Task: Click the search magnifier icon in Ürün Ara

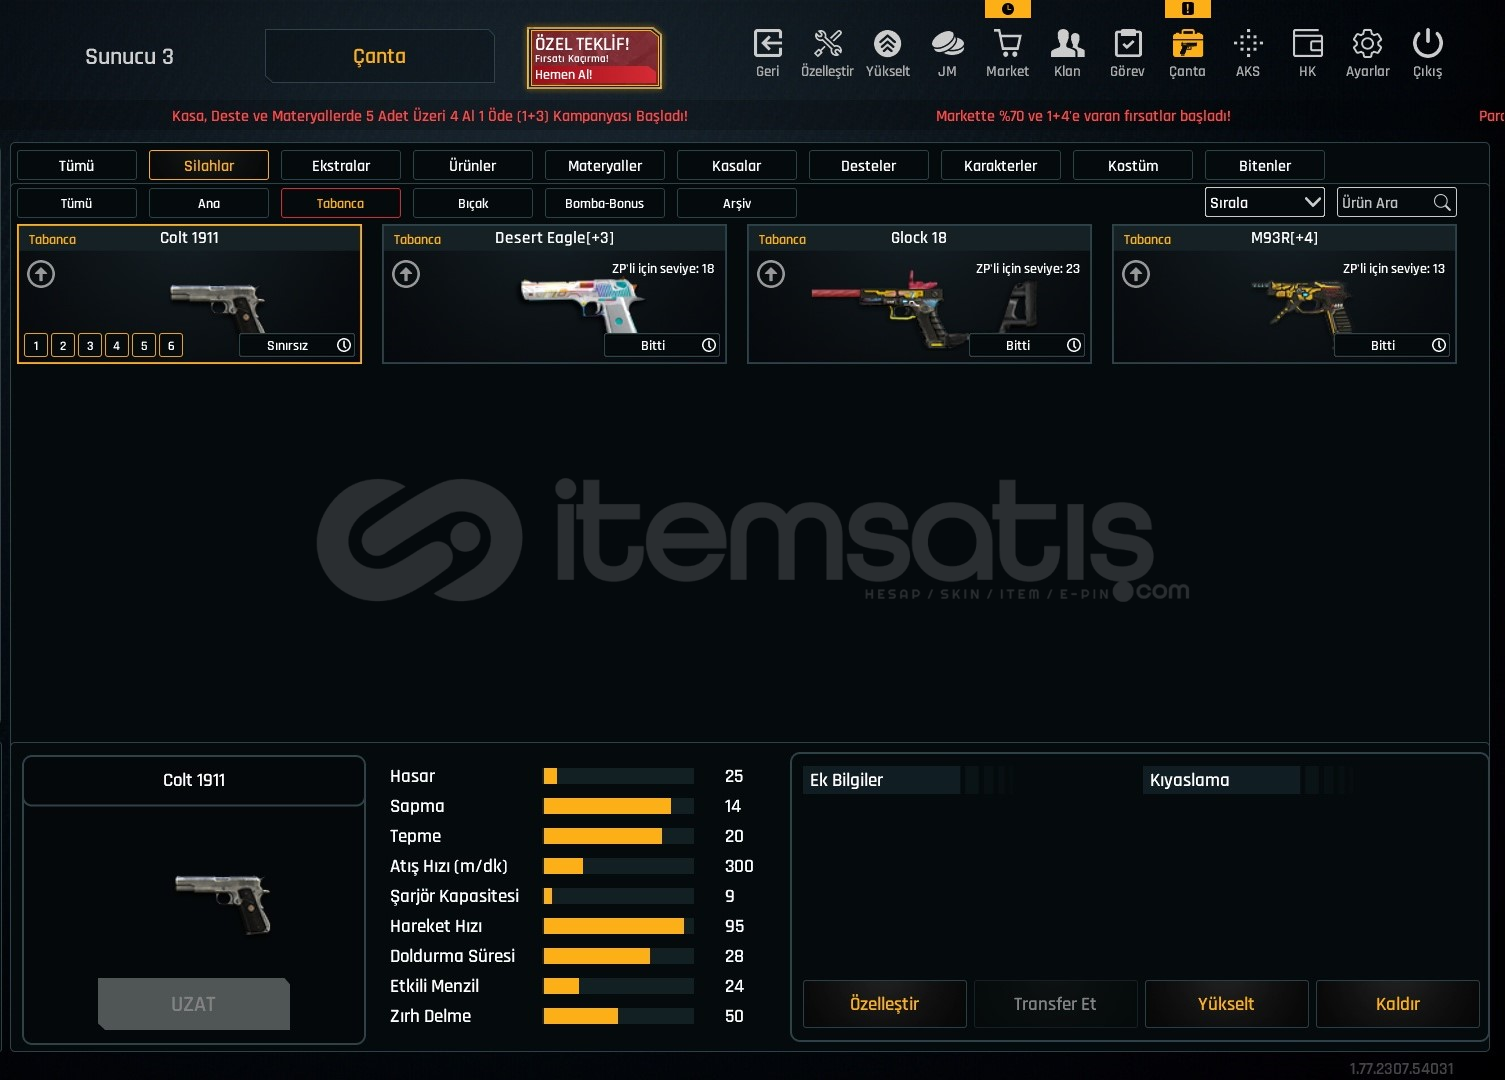Action: [1441, 202]
